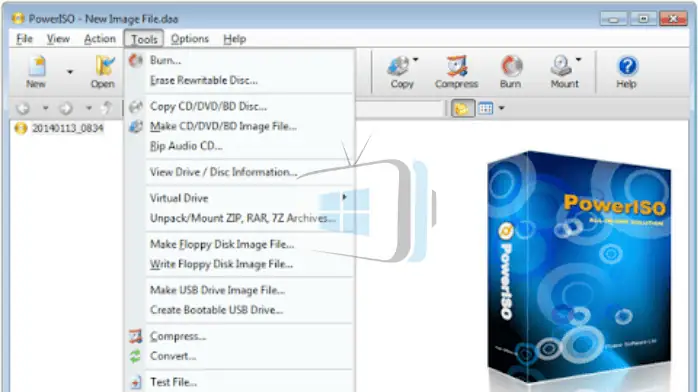The image size is (698, 392).
Task: Click the Compress toolbar icon
Action: coord(456,72)
